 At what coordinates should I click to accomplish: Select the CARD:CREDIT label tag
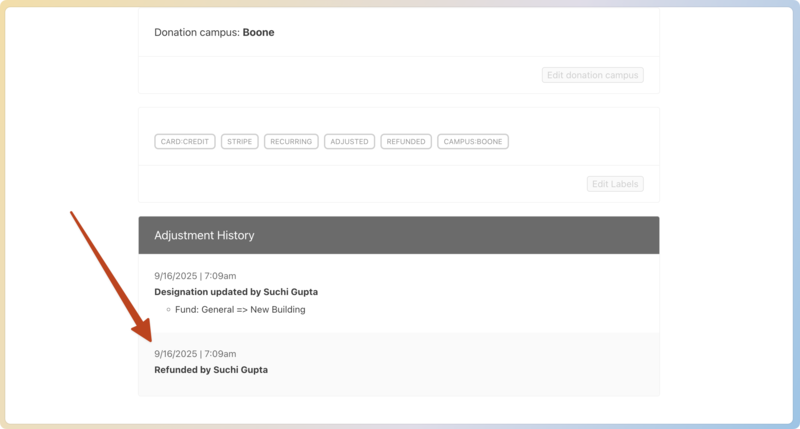(185, 142)
